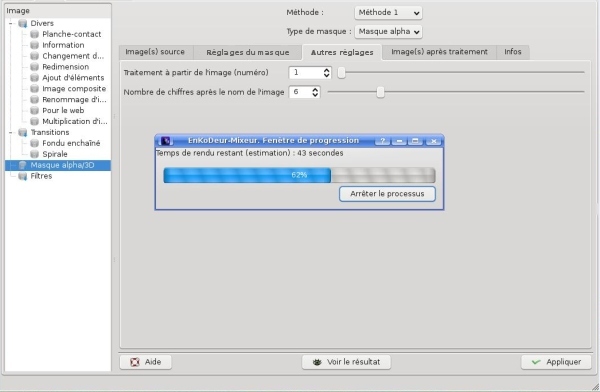Click the icon beside Spirale

[x=34, y=154]
